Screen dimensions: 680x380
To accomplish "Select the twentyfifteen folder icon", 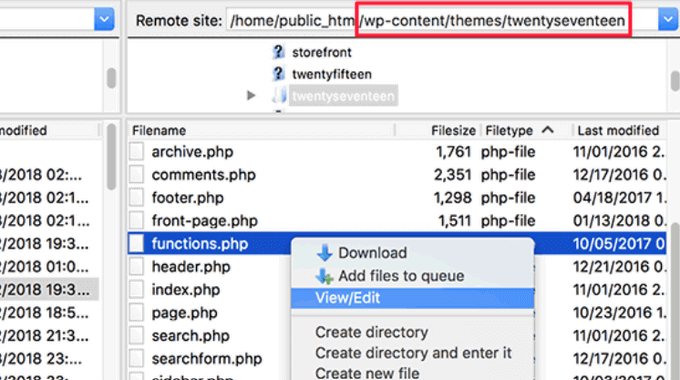I will [278, 74].
